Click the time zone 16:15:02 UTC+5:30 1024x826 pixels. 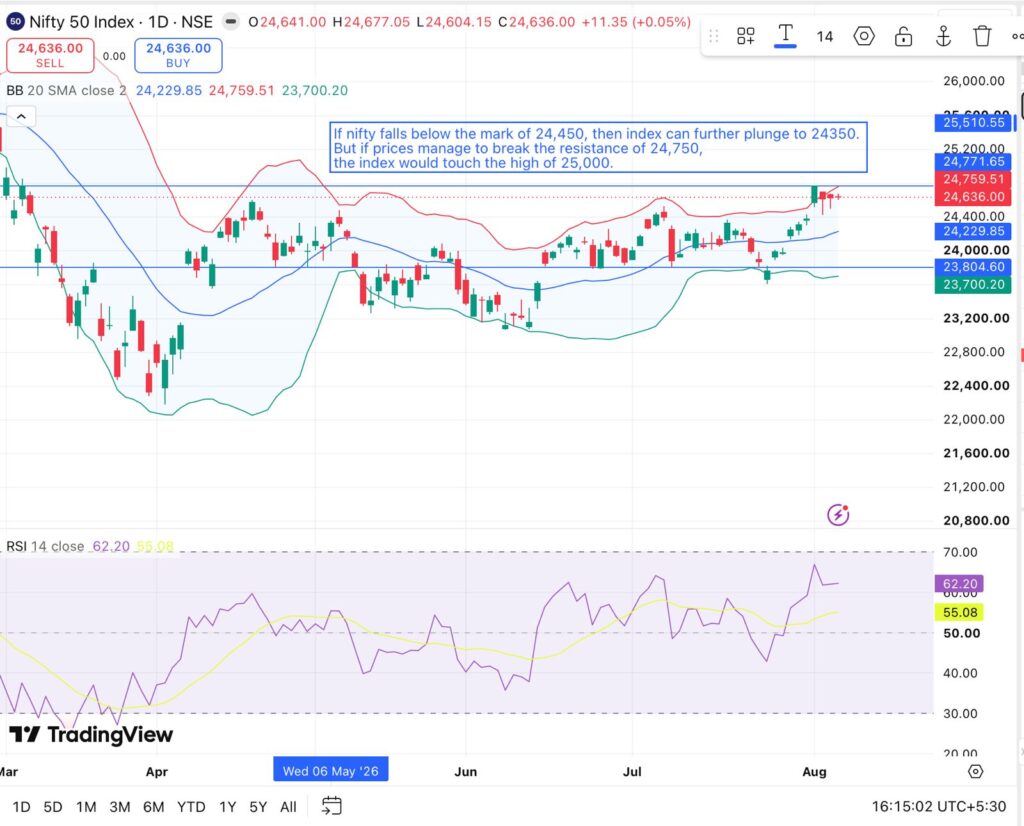pyautogui.click(x=938, y=806)
